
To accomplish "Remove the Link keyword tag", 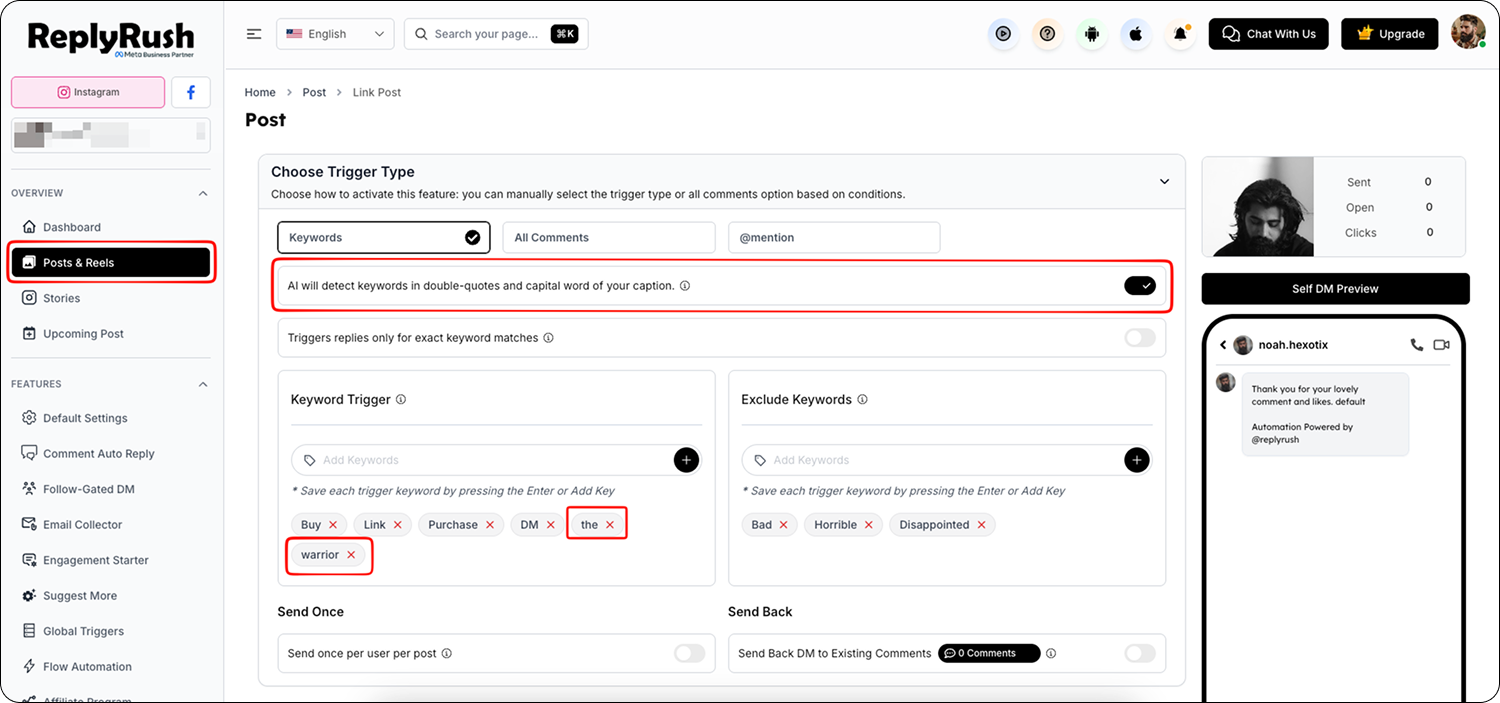I will point(397,525).
